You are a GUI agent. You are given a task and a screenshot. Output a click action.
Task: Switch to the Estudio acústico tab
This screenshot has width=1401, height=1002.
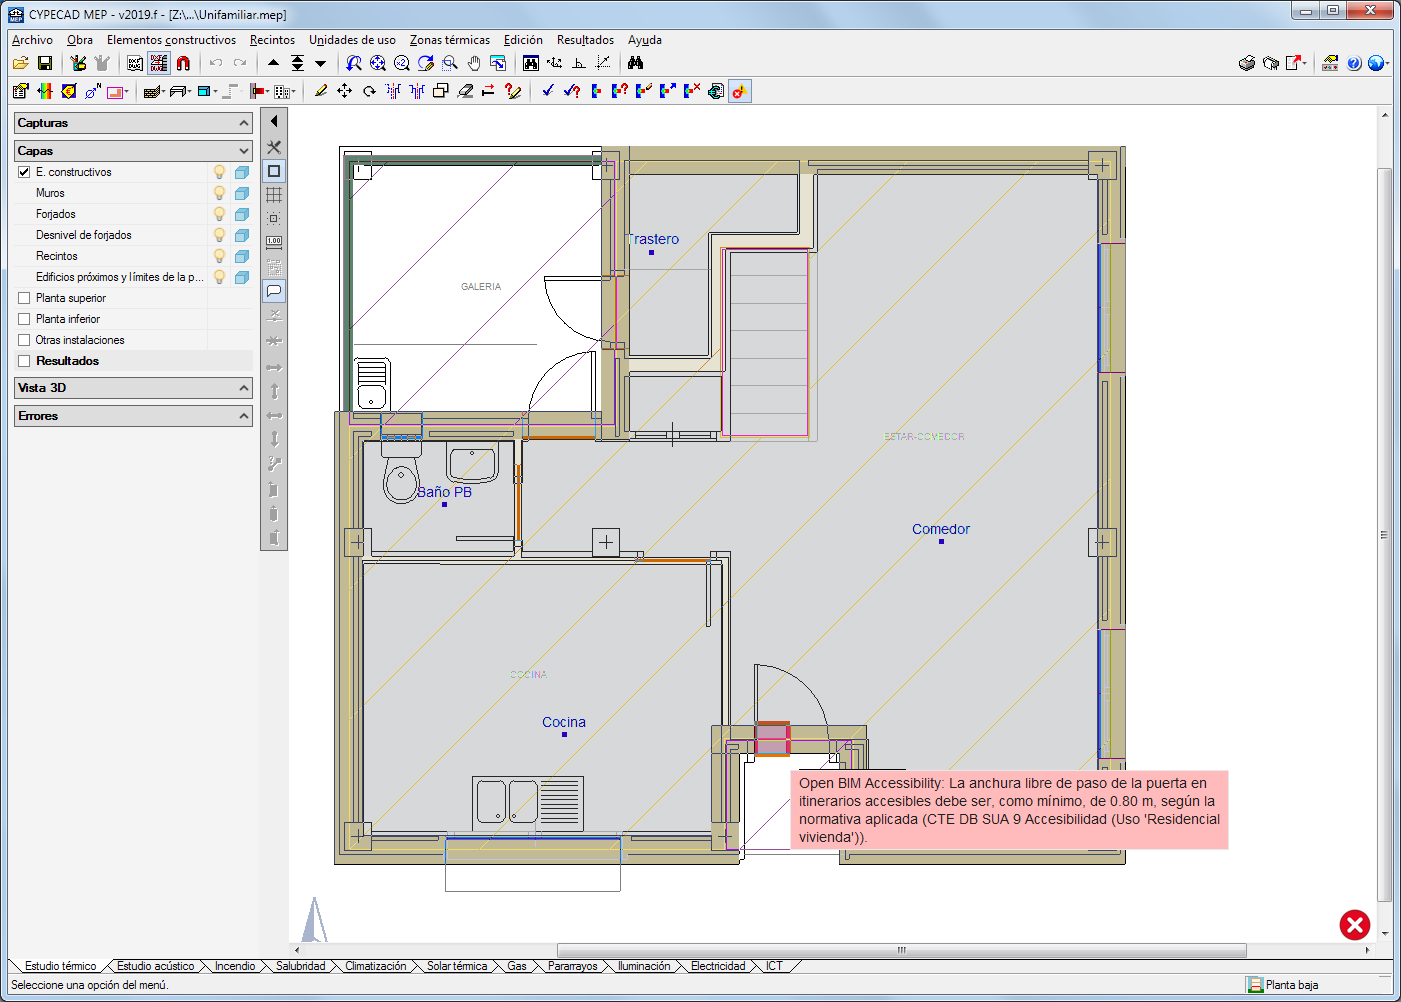pyautogui.click(x=155, y=966)
